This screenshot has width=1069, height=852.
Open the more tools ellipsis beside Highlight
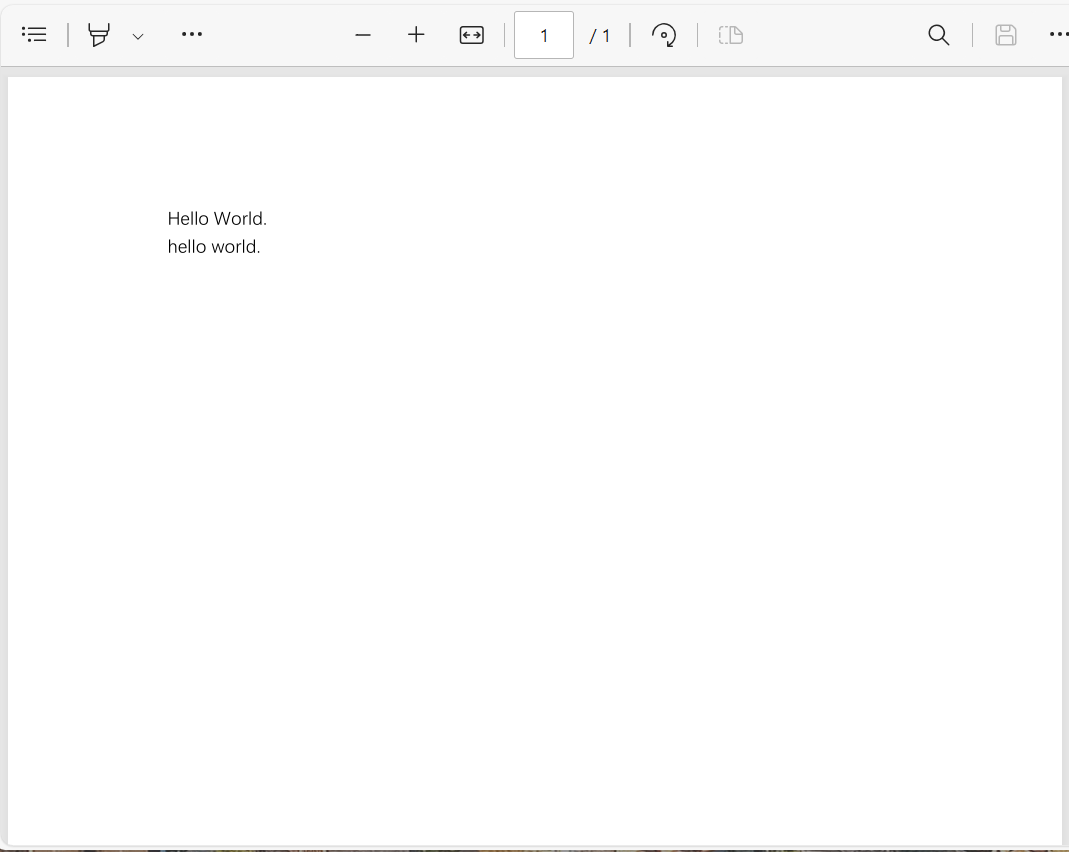[192, 35]
